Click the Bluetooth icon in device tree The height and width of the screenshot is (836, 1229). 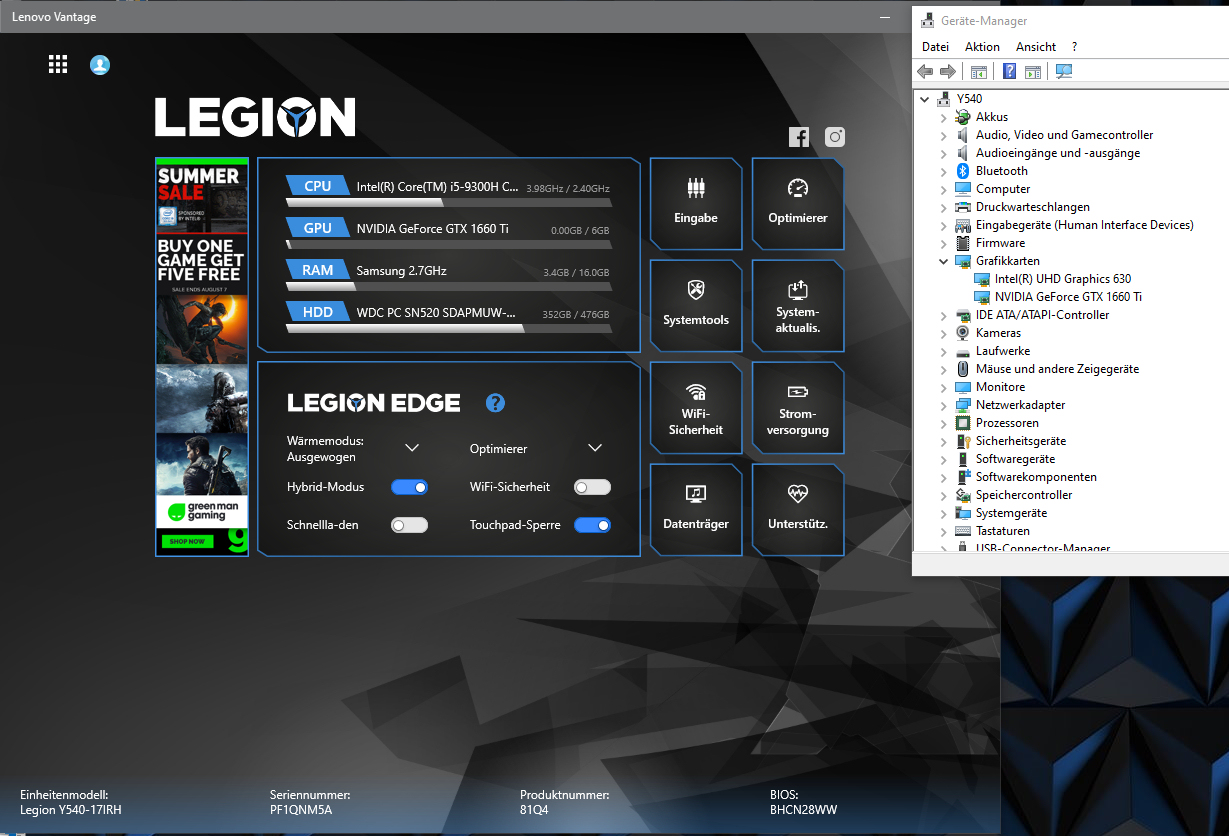(963, 171)
